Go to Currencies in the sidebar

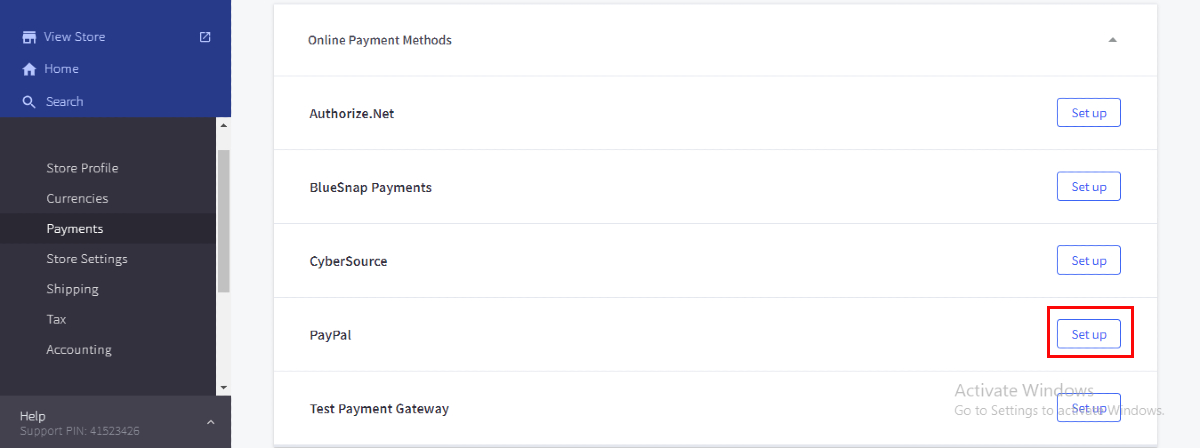tap(77, 198)
